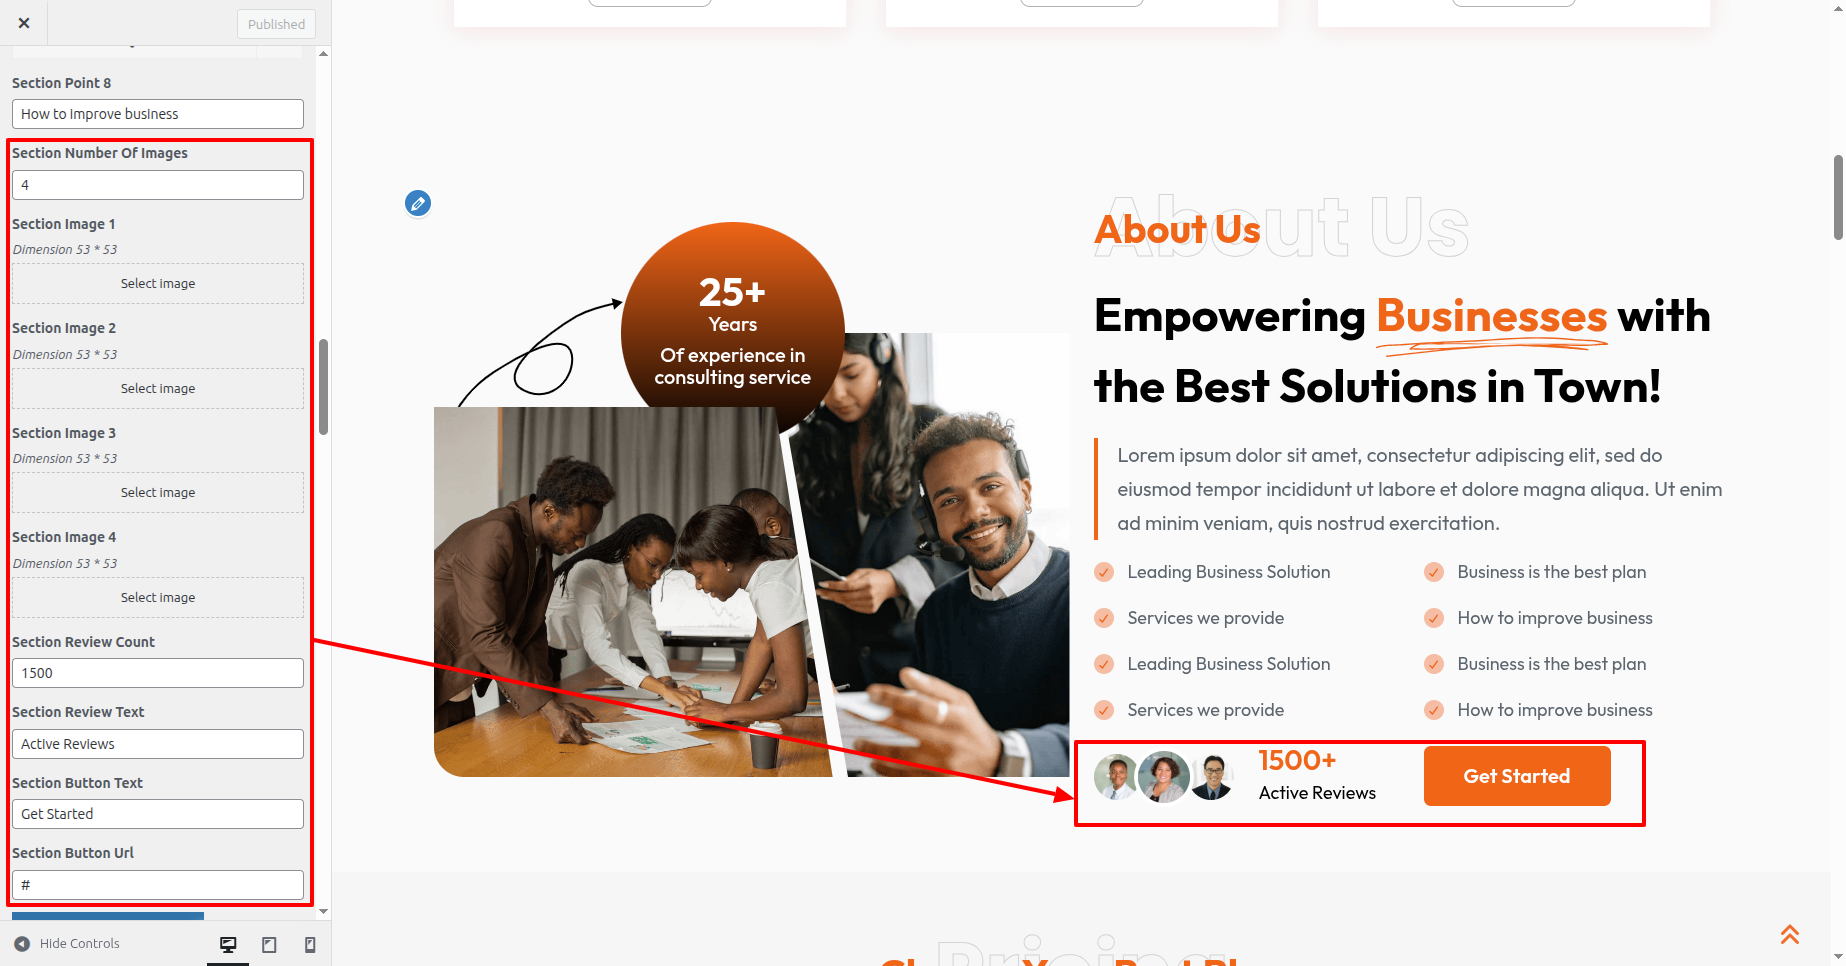The image size is (1846, 966).
Task: Select image for Section Image 3
Action: (x=158, y=493)
